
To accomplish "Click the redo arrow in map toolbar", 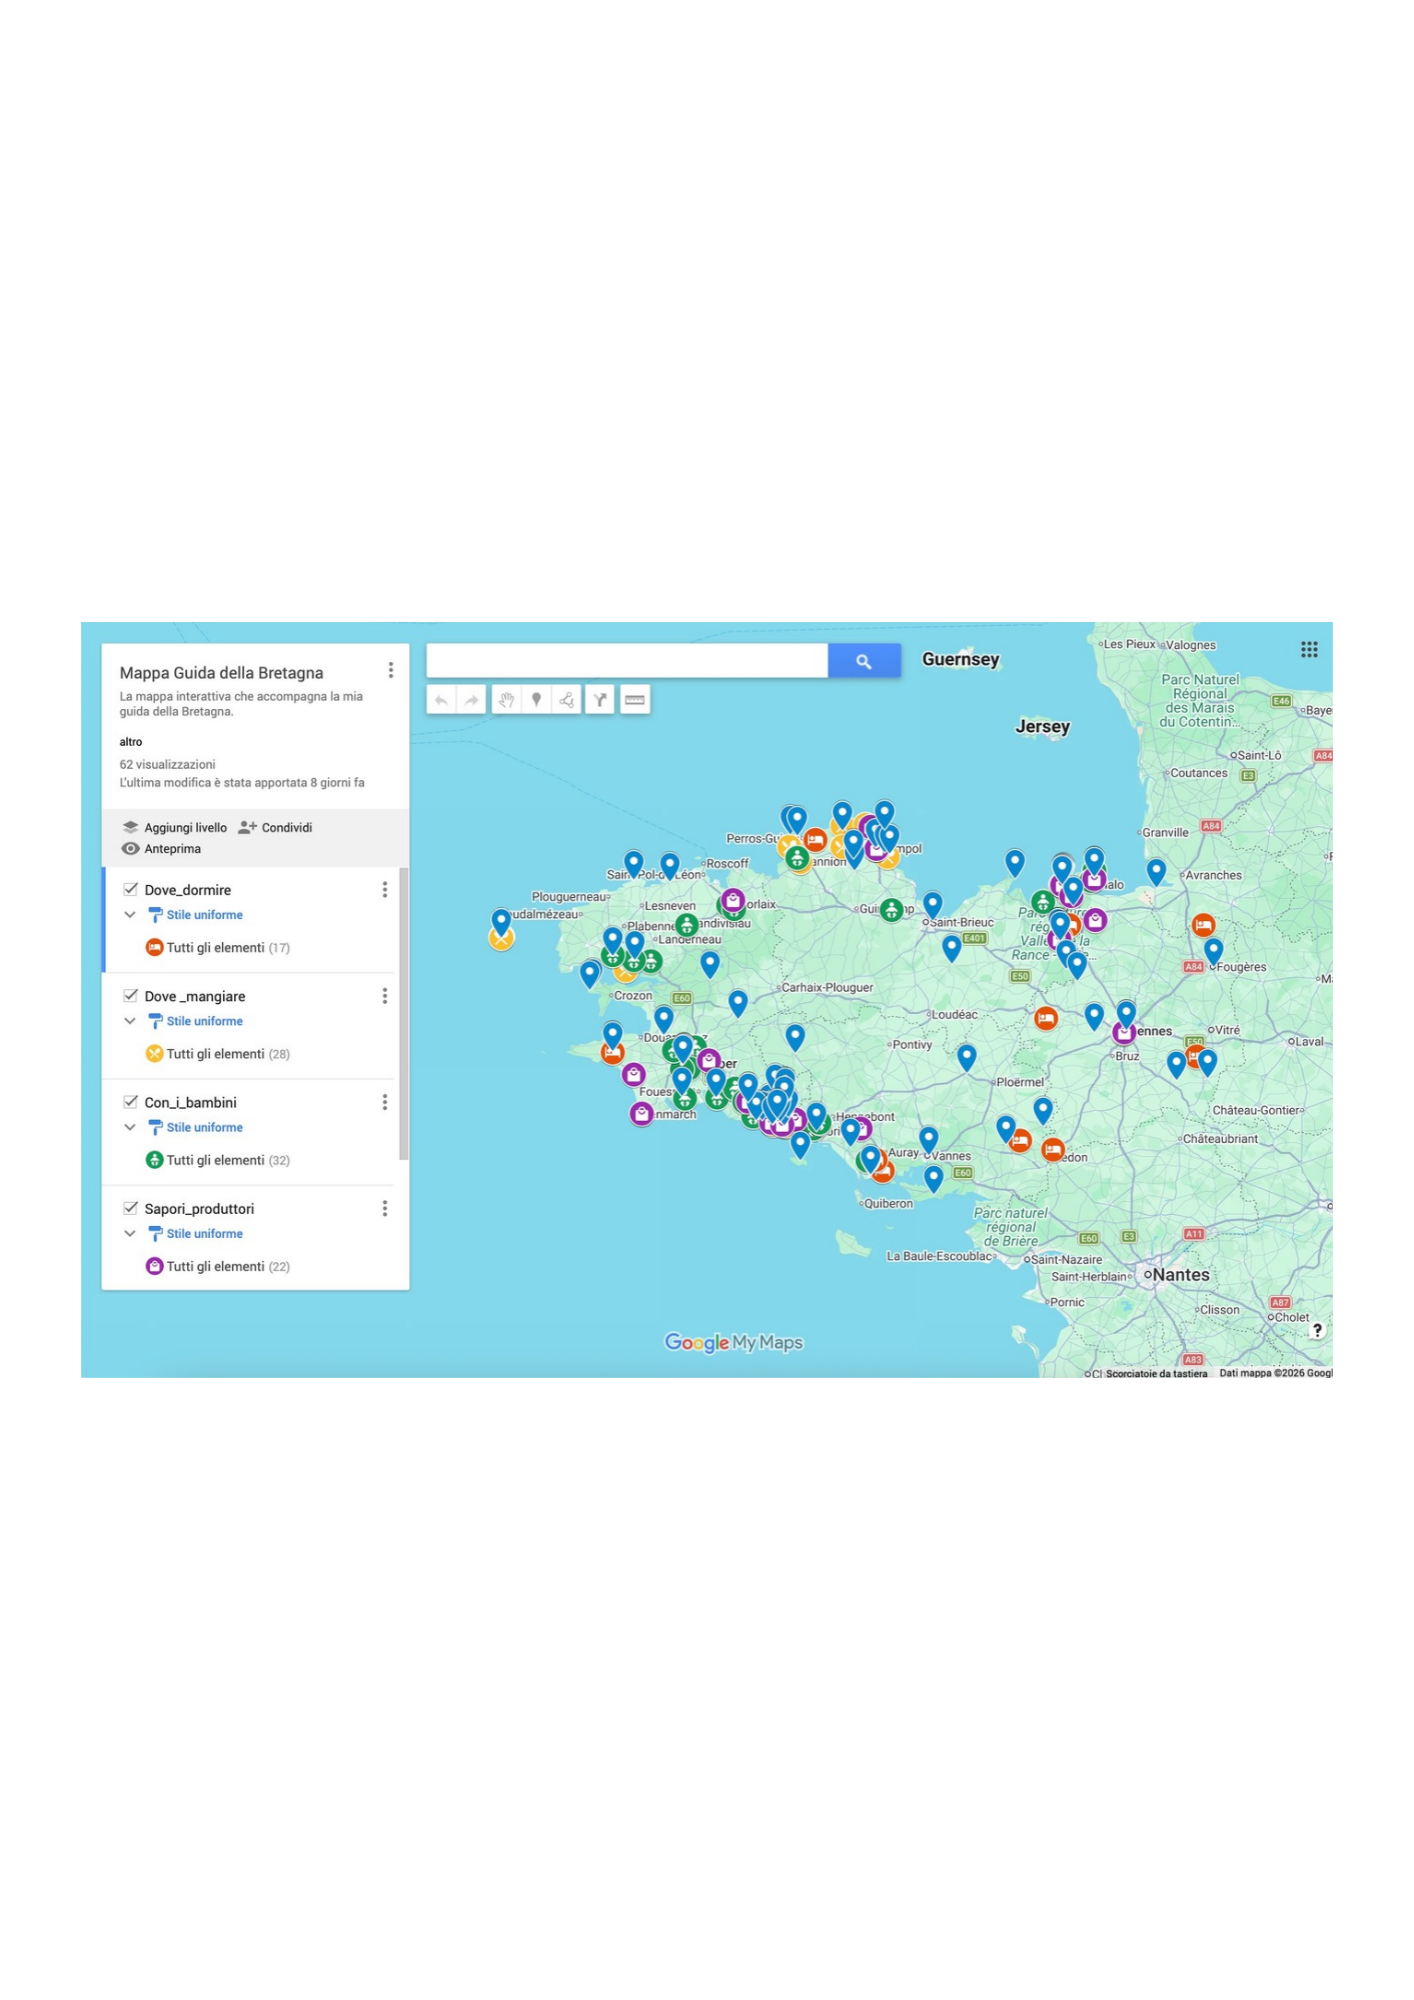I will click(x=471, y=700).
